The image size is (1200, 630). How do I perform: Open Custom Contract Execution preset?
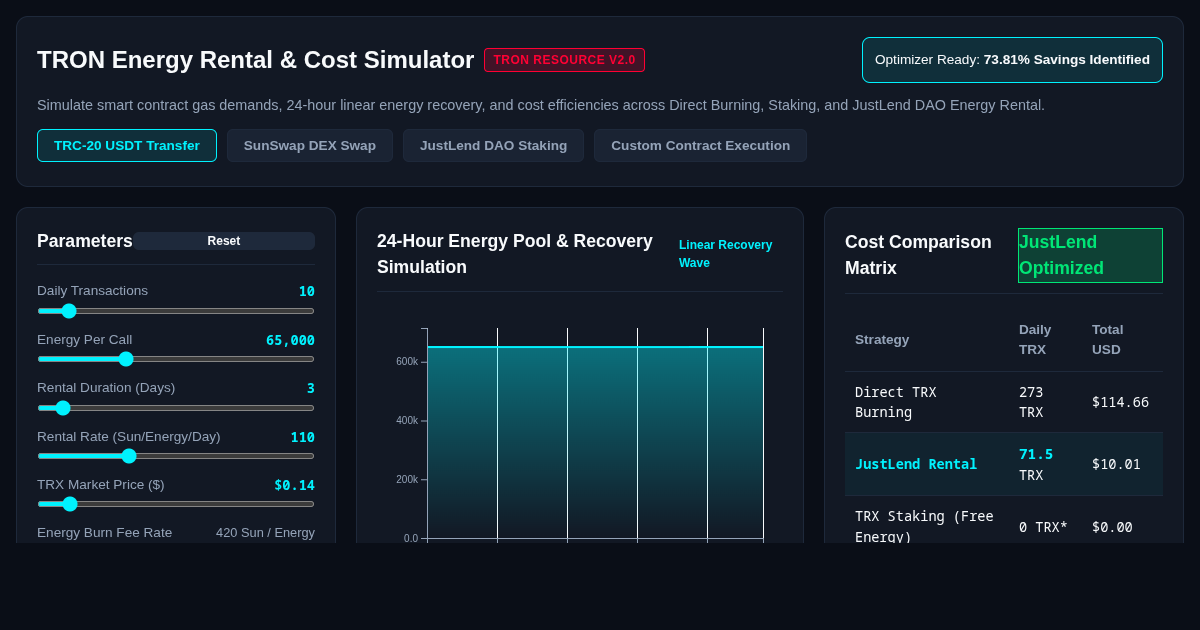[x=700, y=145]
